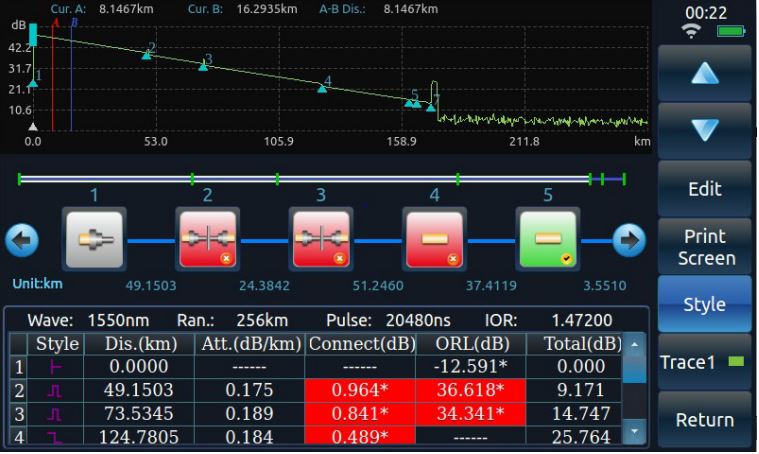This screenshot has width=759, height=454.
Task: Click the battery status icon
Action: tap(731, 31)
